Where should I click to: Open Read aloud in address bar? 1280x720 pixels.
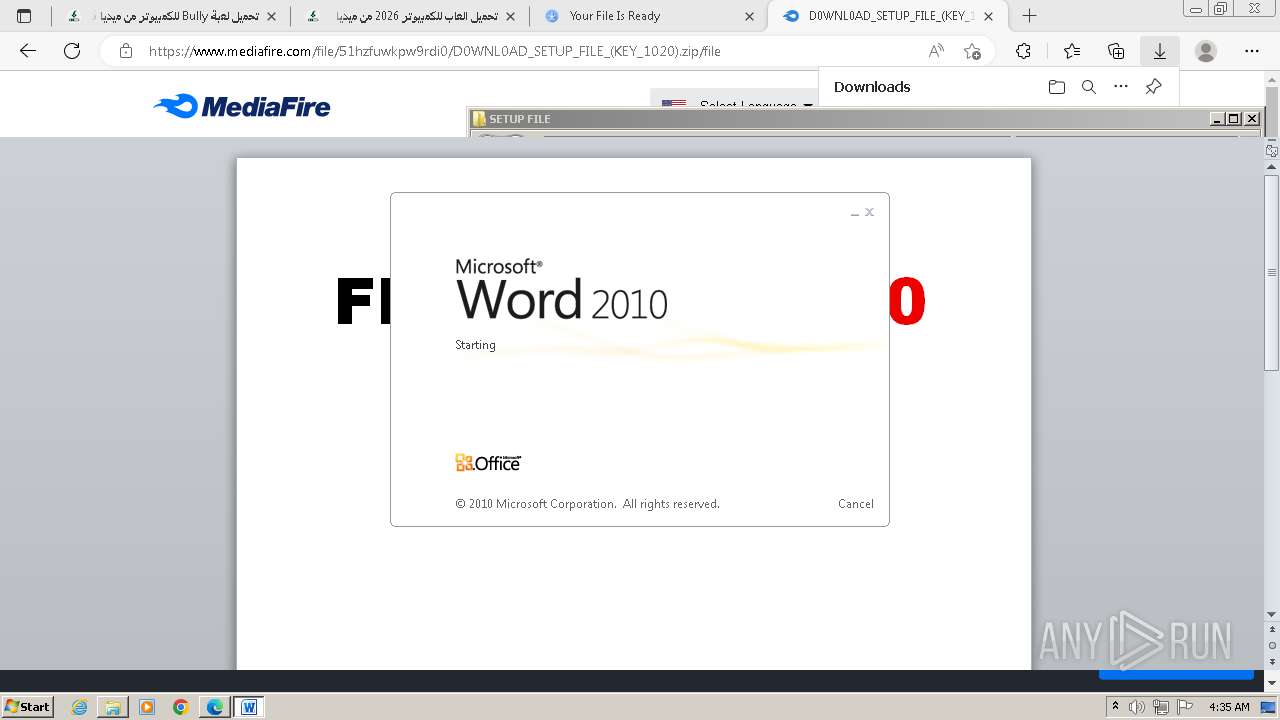click(936, 51)
